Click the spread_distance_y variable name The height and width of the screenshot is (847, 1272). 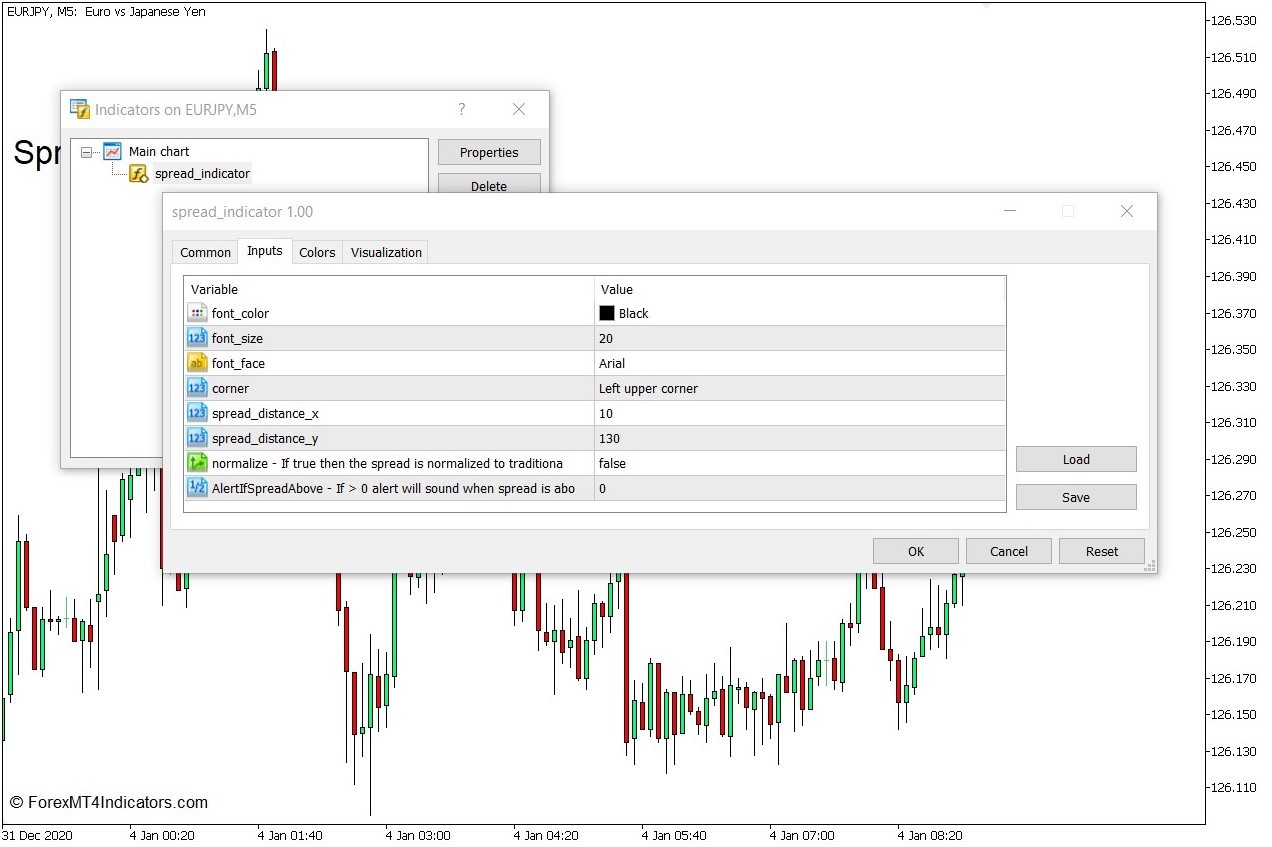pos(265,438)
